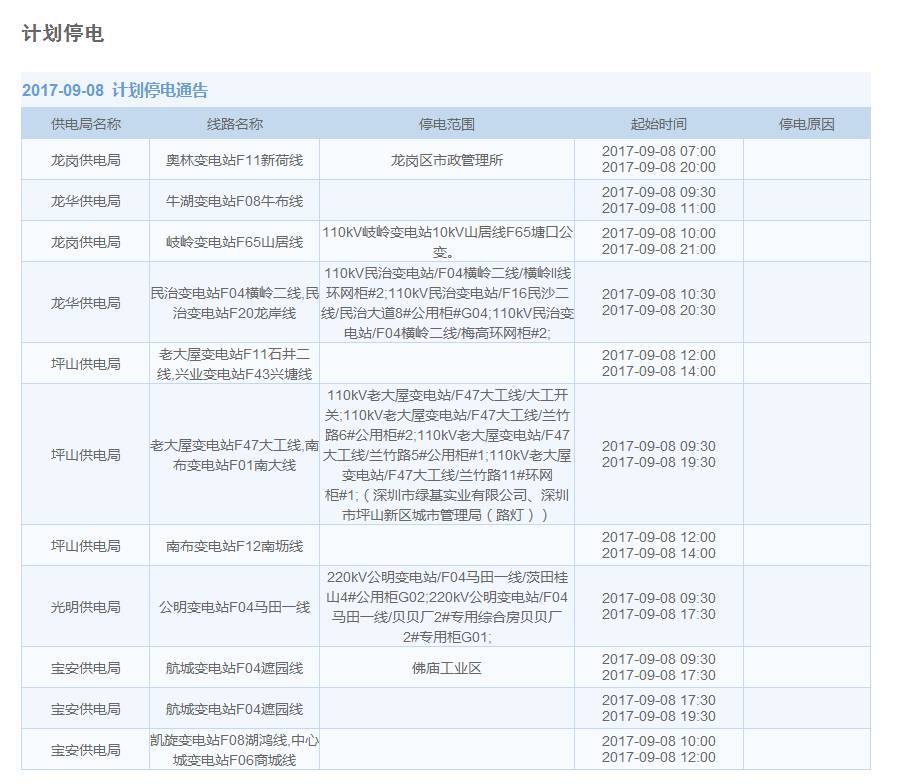The width and height of the screenshot is (900, 784).
Task: Click the 计划停电 page heading
Action: (x=62, y=33)
